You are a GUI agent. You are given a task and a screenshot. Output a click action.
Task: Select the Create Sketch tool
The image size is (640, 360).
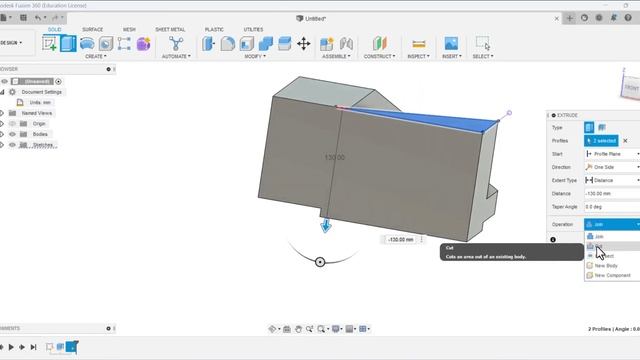49,43
